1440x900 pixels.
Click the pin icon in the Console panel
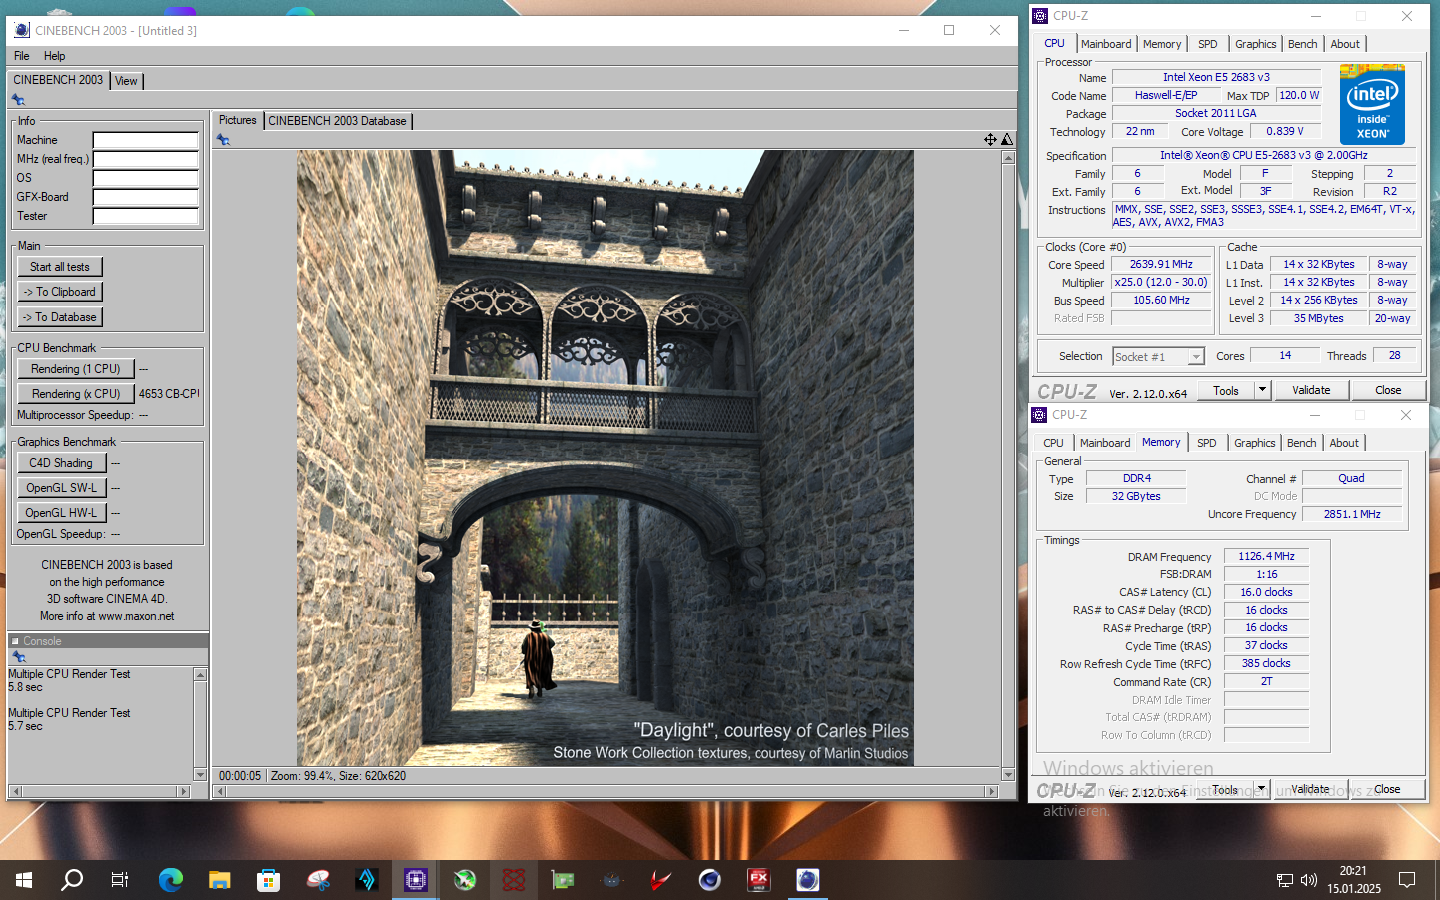point(18,657)
